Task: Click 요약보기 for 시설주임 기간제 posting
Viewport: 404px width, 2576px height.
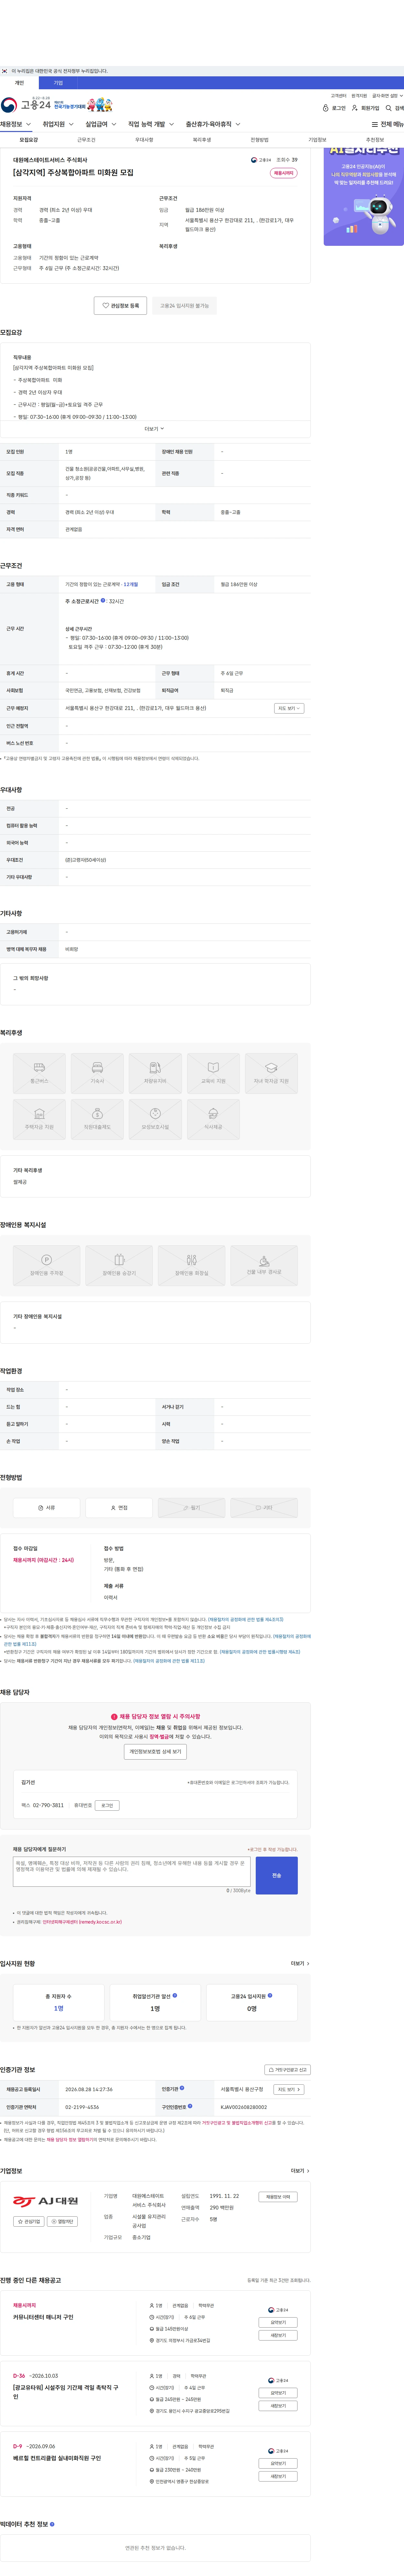Action: pos(278,2393)
